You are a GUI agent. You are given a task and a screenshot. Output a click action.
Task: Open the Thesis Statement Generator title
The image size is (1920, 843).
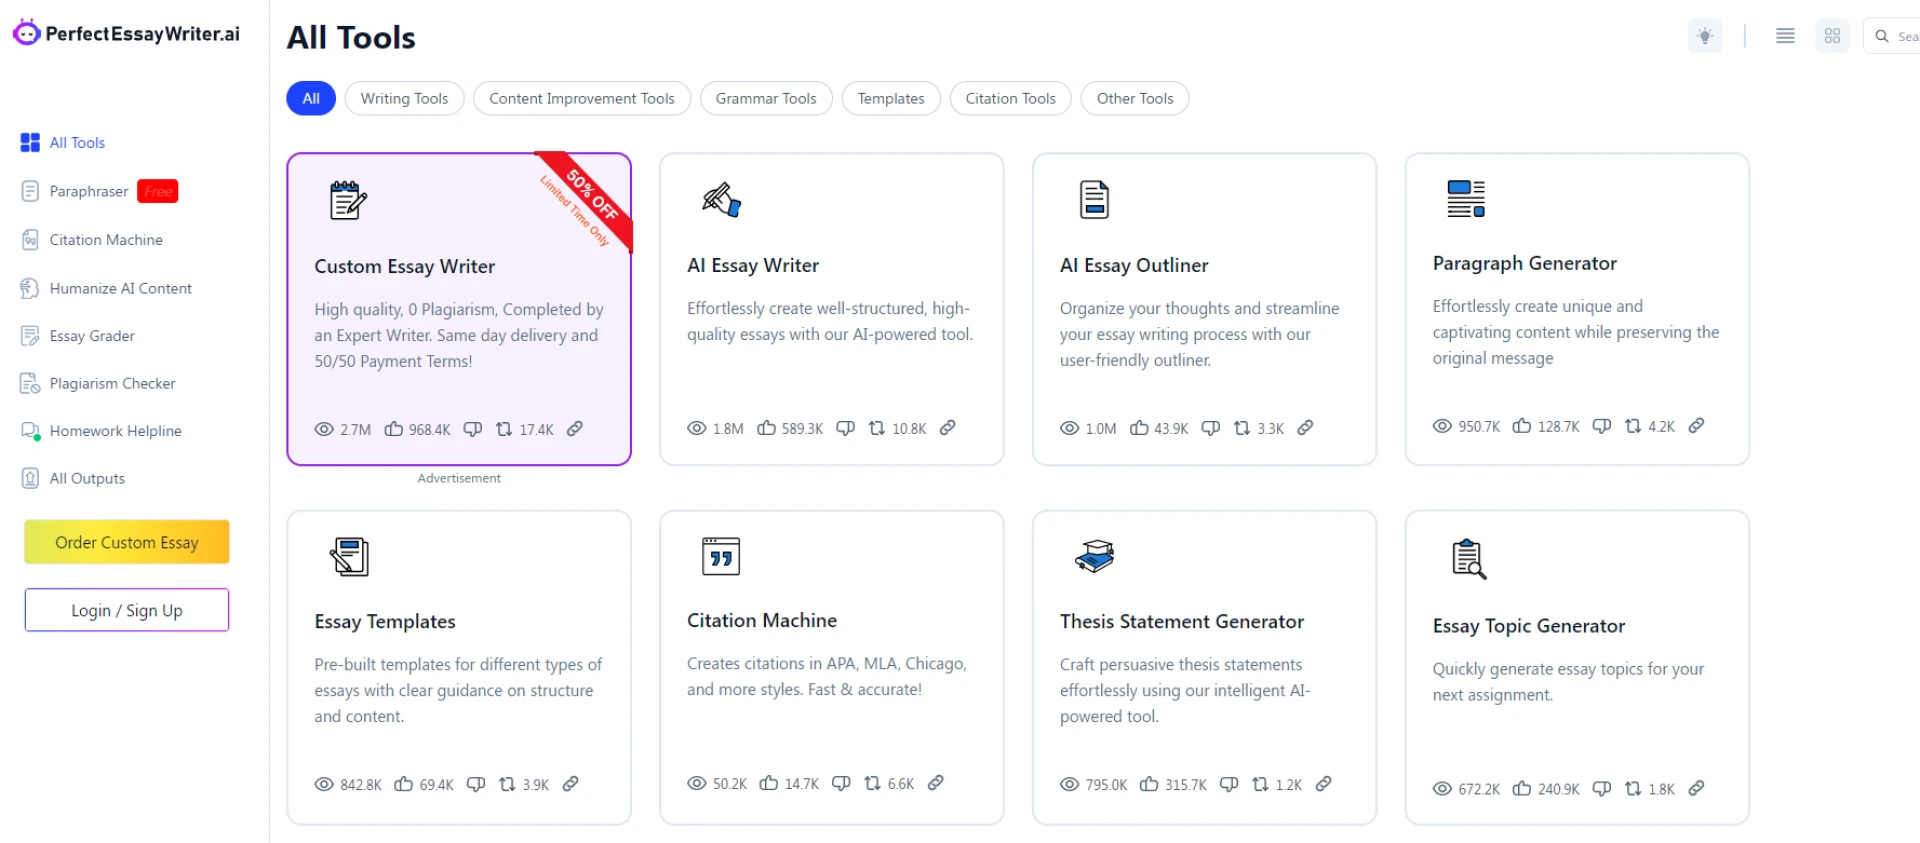[x=1182, y=621]
